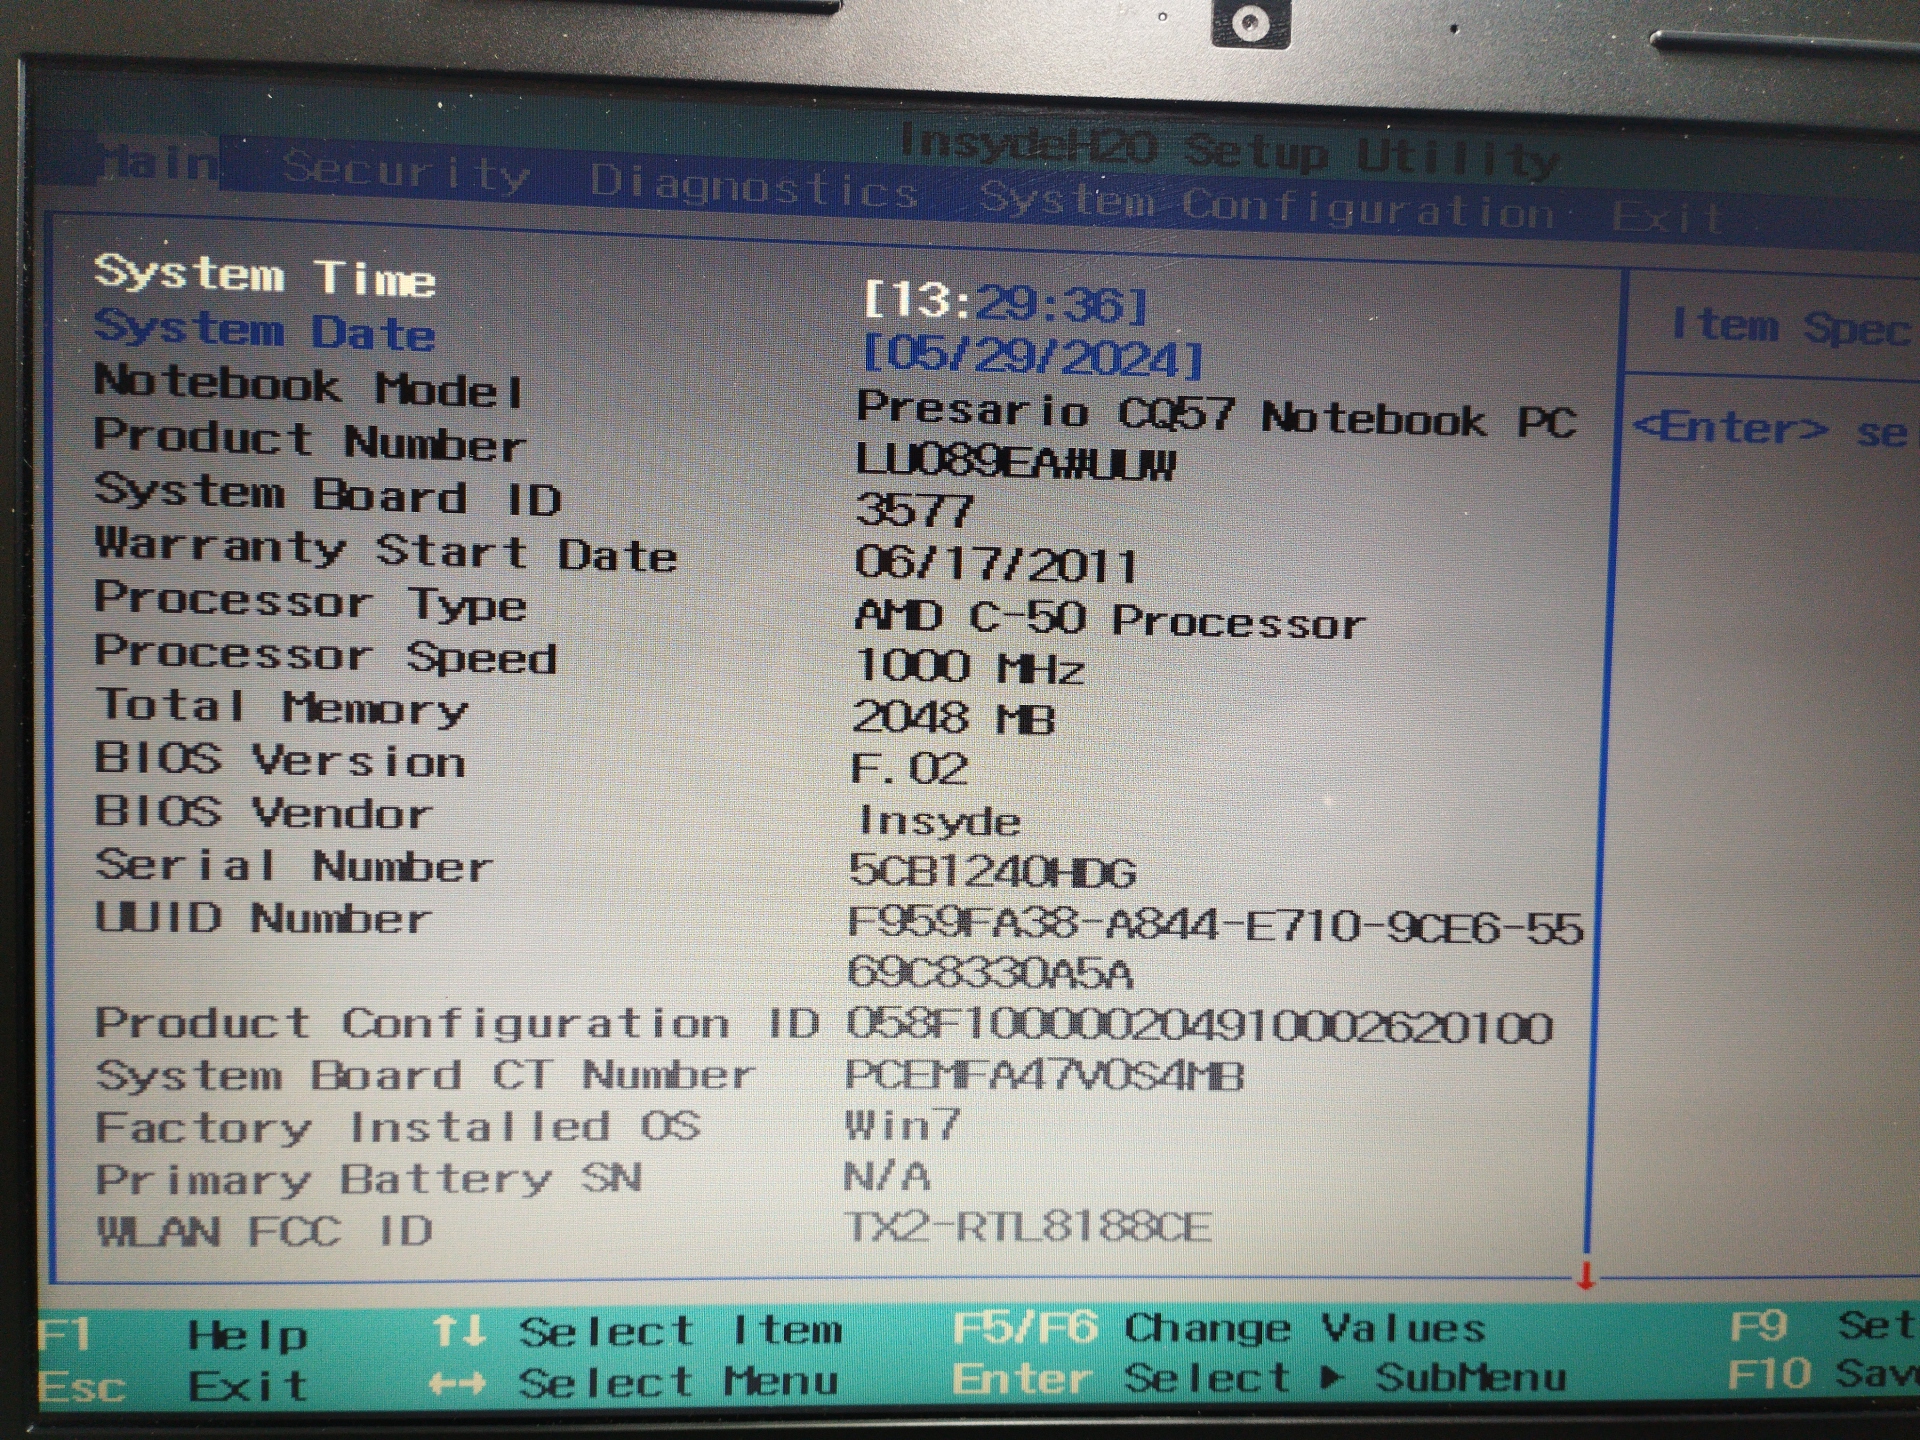The width and height of the screenshot is (1920, 1440).
Task: Click the Product Number label
Action: tap(309, 440)
